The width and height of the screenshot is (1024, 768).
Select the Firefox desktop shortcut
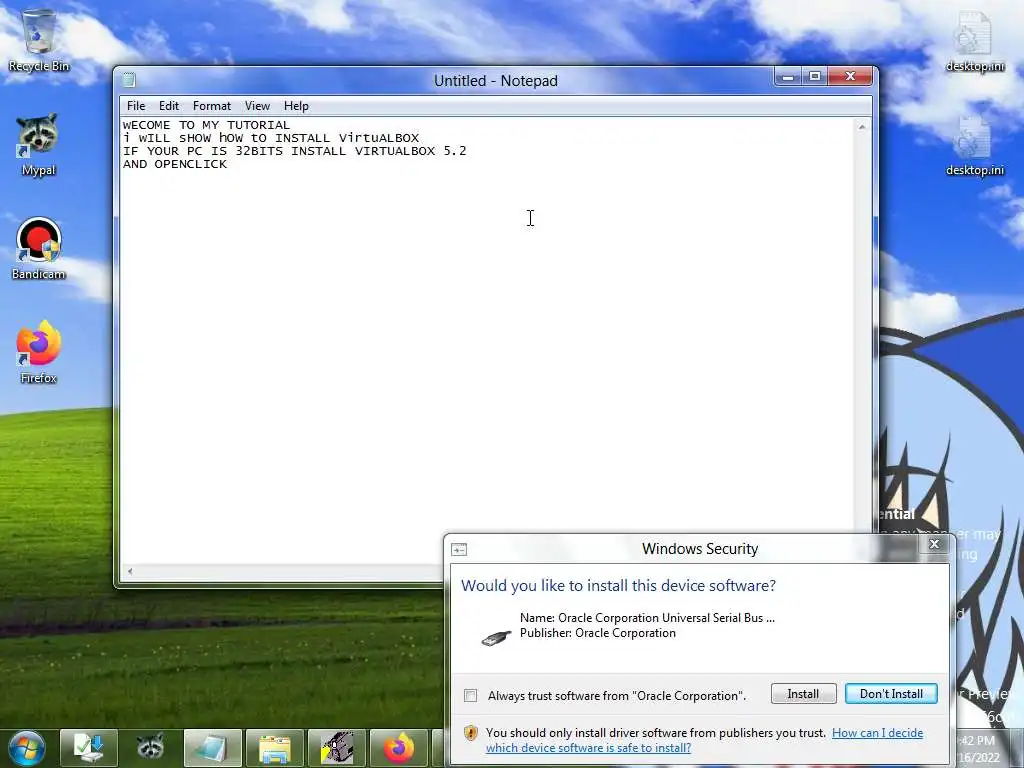pyautogui.click(x=39, y=351)
